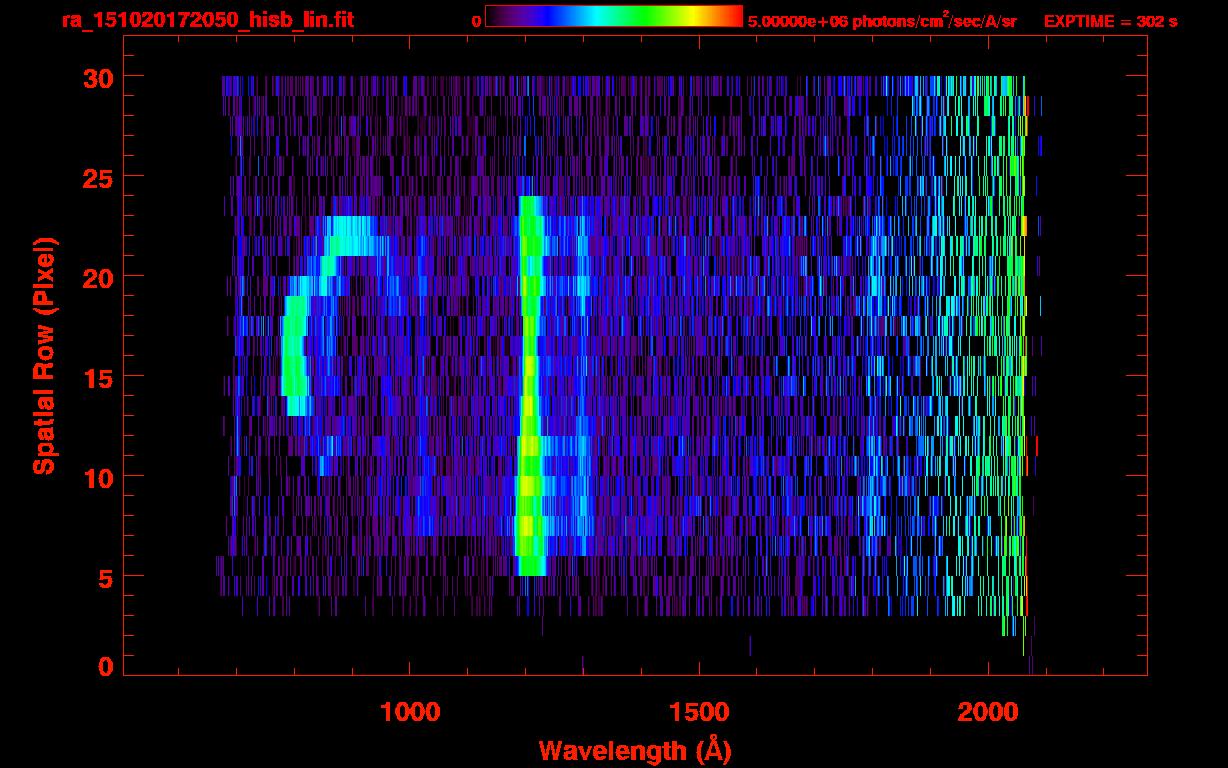Click the file name title ra_151020172050_hisb_lin.fit
The height and width of the screenshot is (768, 1228).
[x=207, y=20]
